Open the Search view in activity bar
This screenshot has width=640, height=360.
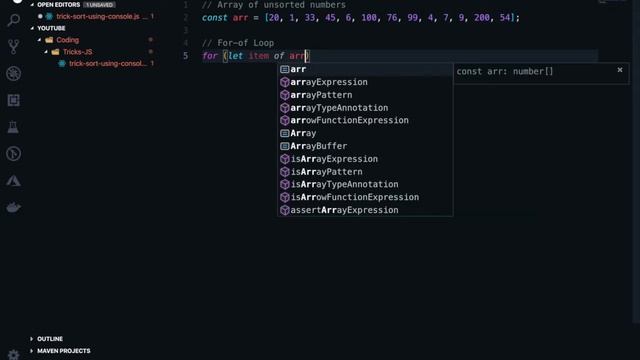tap(13, 20)
